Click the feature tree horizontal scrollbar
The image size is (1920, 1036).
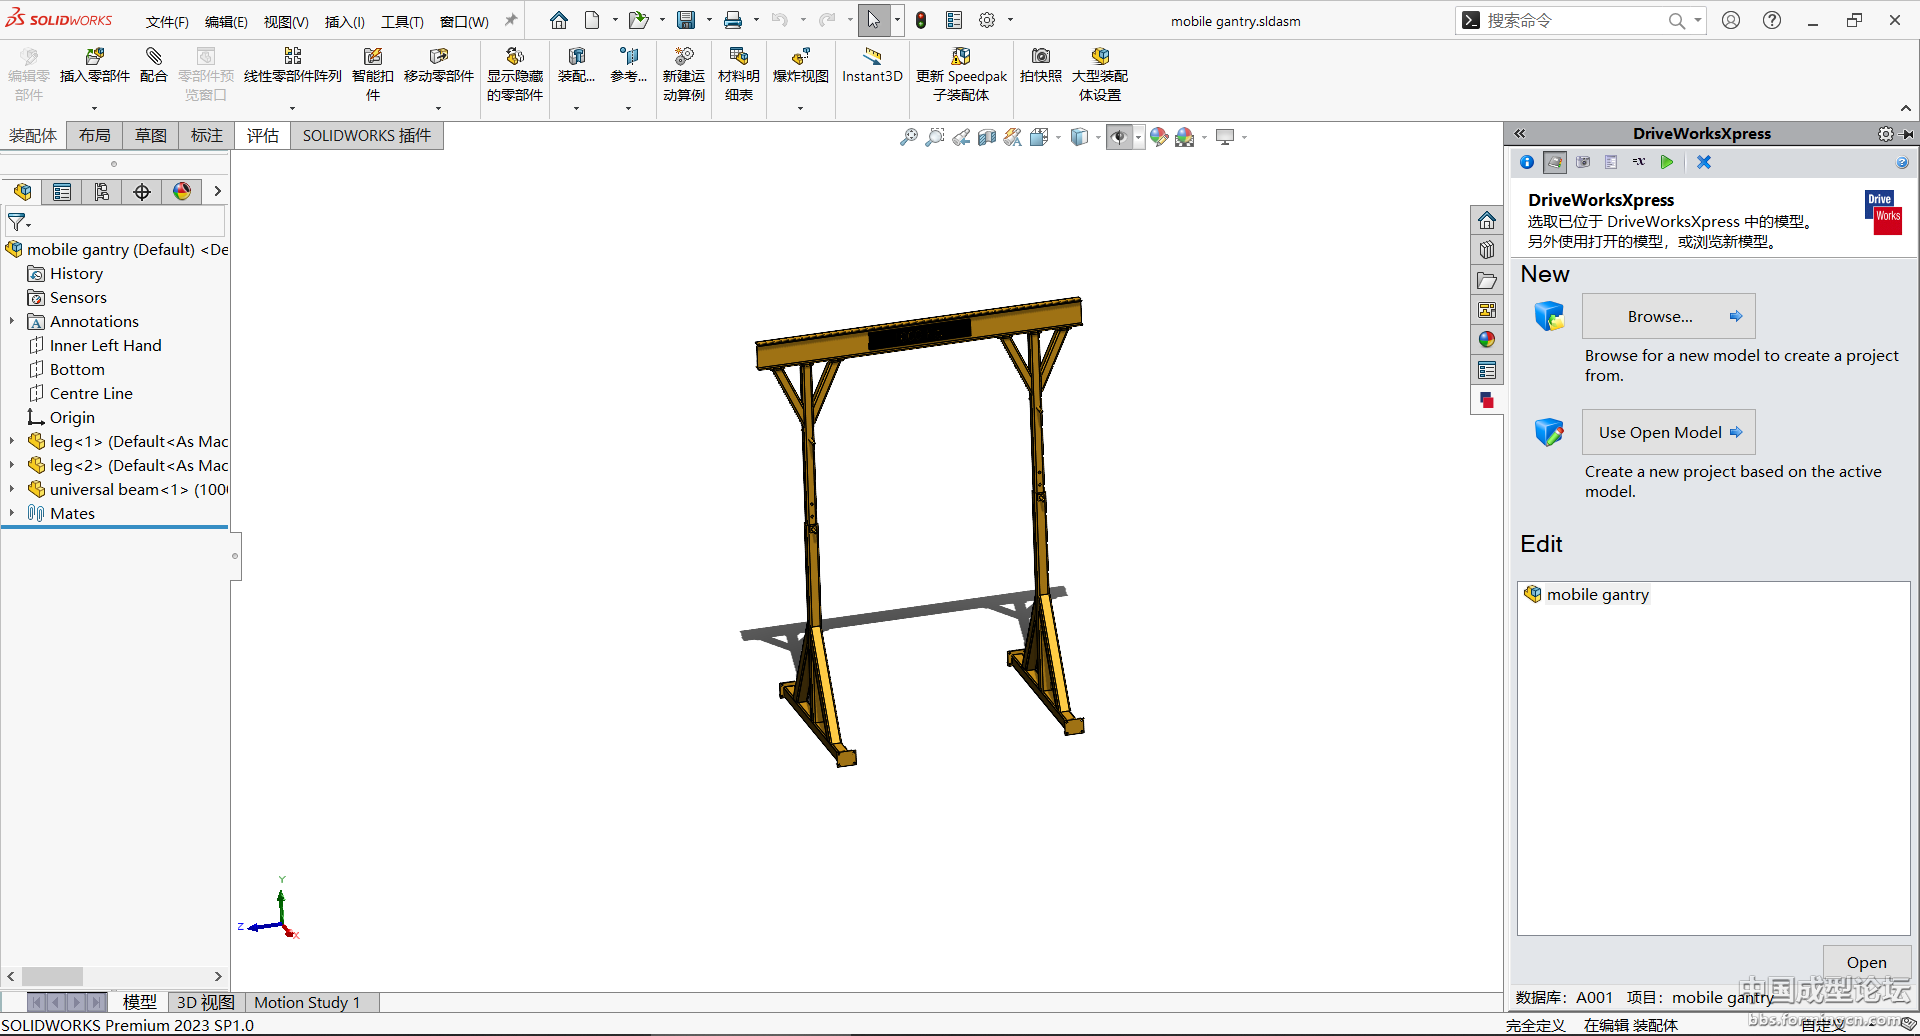(53, 976)
